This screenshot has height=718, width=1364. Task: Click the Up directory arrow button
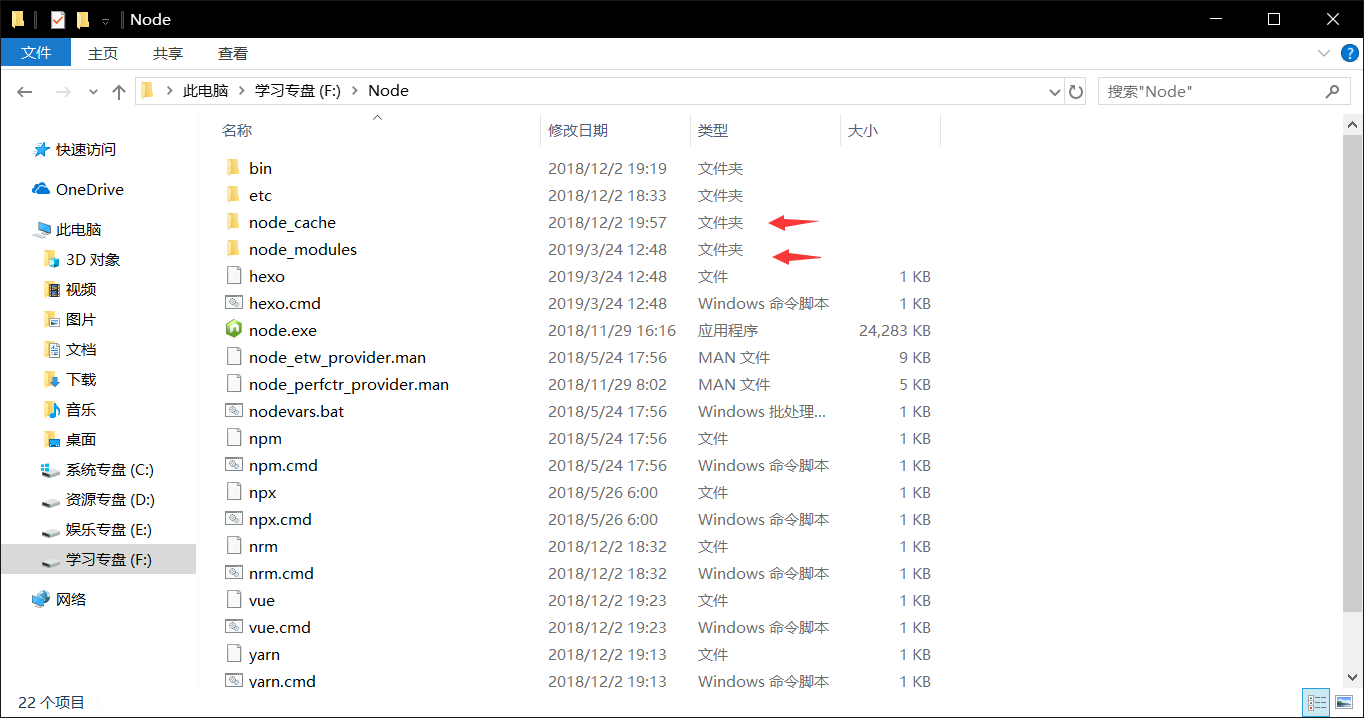[119, 91]
